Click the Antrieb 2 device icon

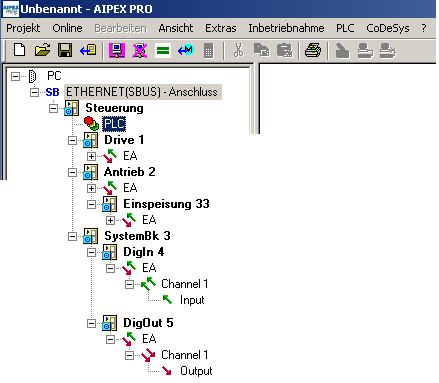(x=90, y=172)
